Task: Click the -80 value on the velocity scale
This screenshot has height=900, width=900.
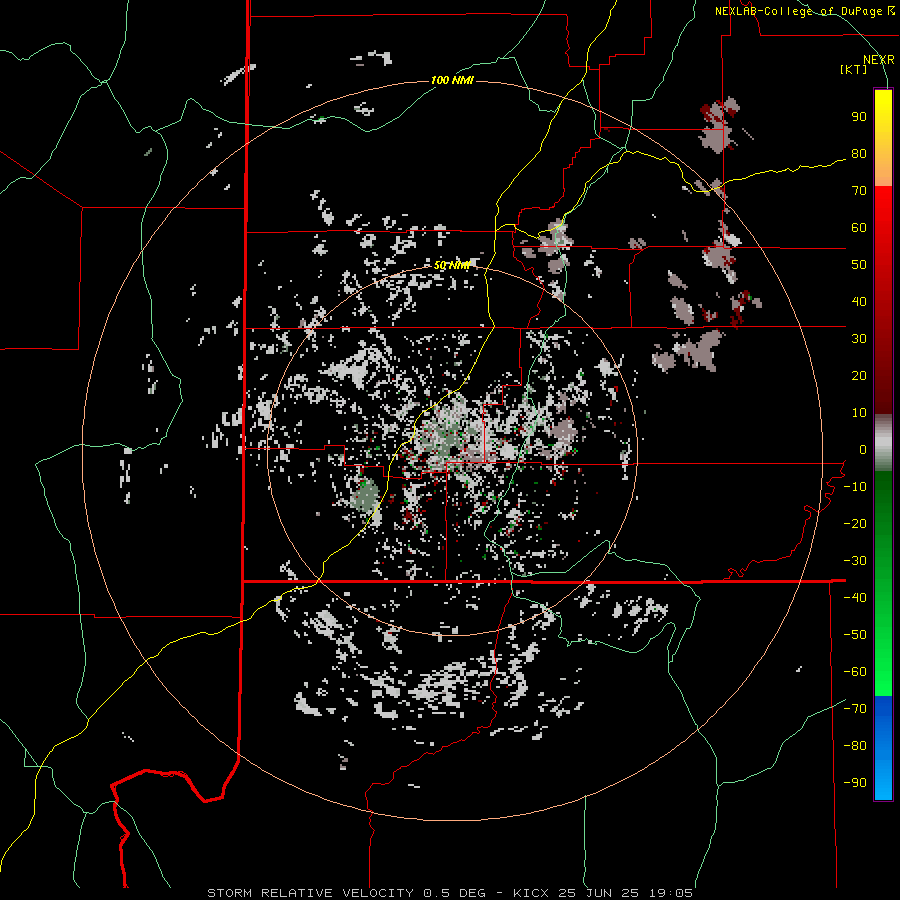Action: [855, 746]
